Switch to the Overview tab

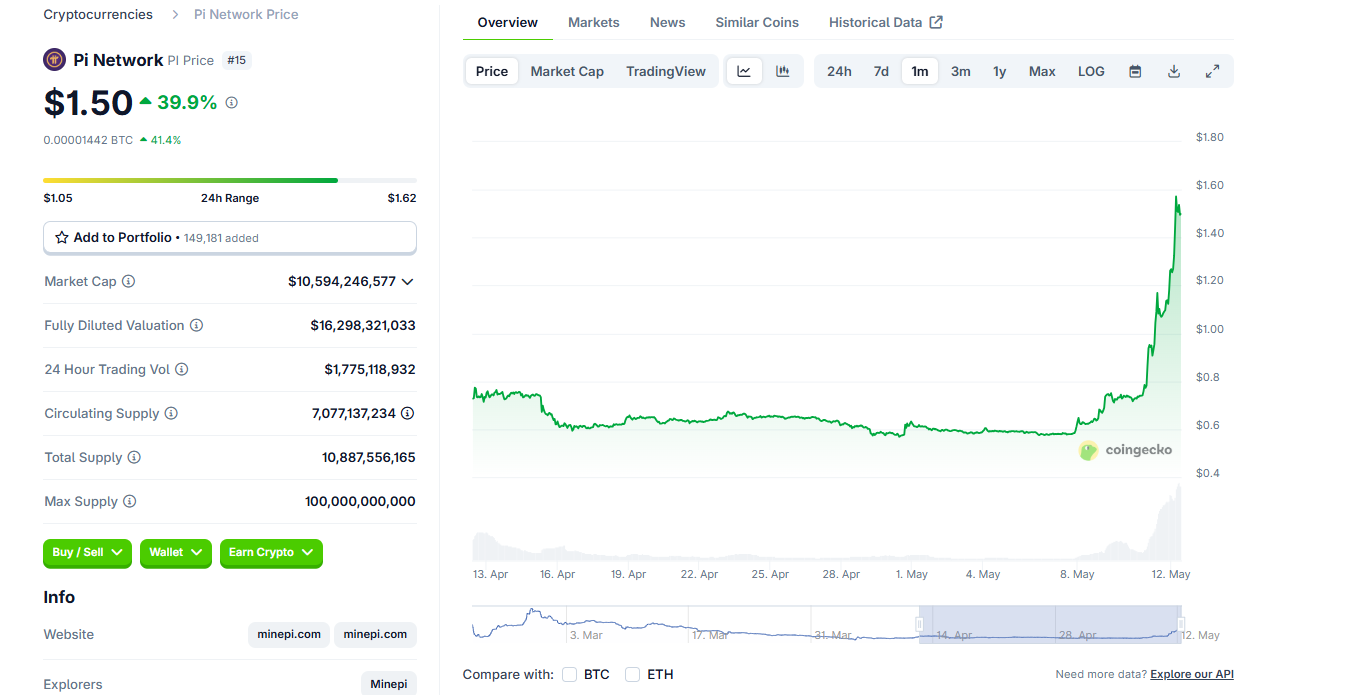[508, 22]
